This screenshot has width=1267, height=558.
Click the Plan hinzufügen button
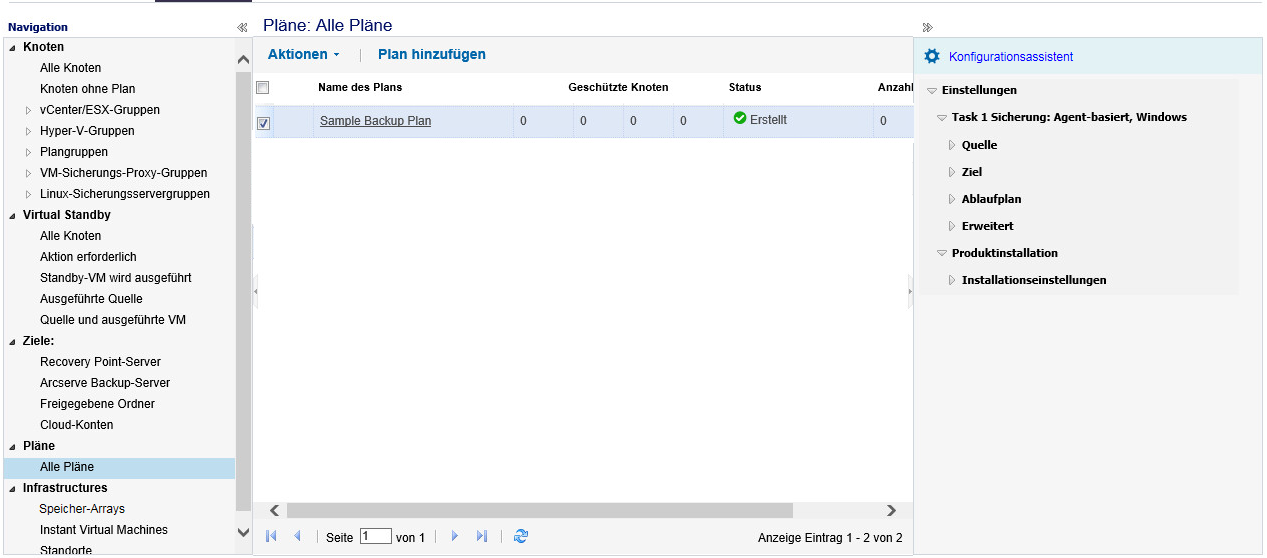pos(431,55)
